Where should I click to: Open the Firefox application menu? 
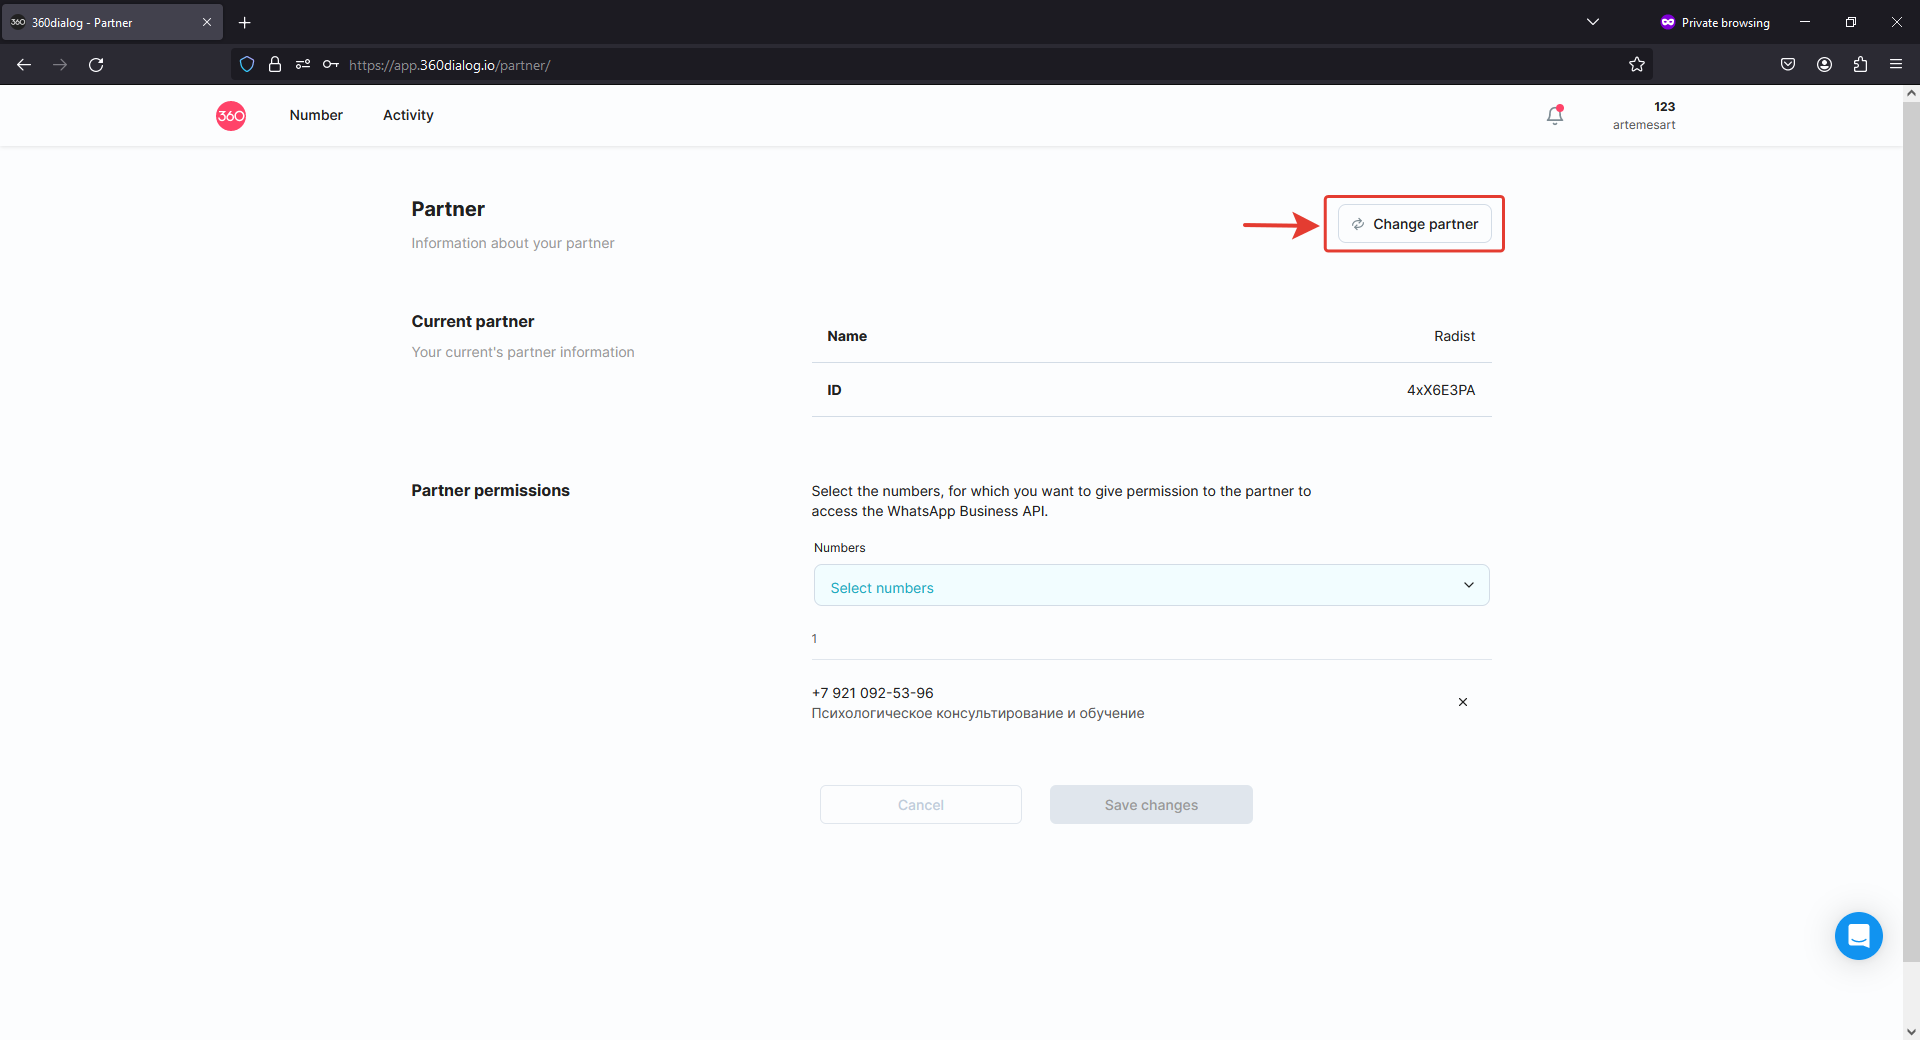point(1896,65)
